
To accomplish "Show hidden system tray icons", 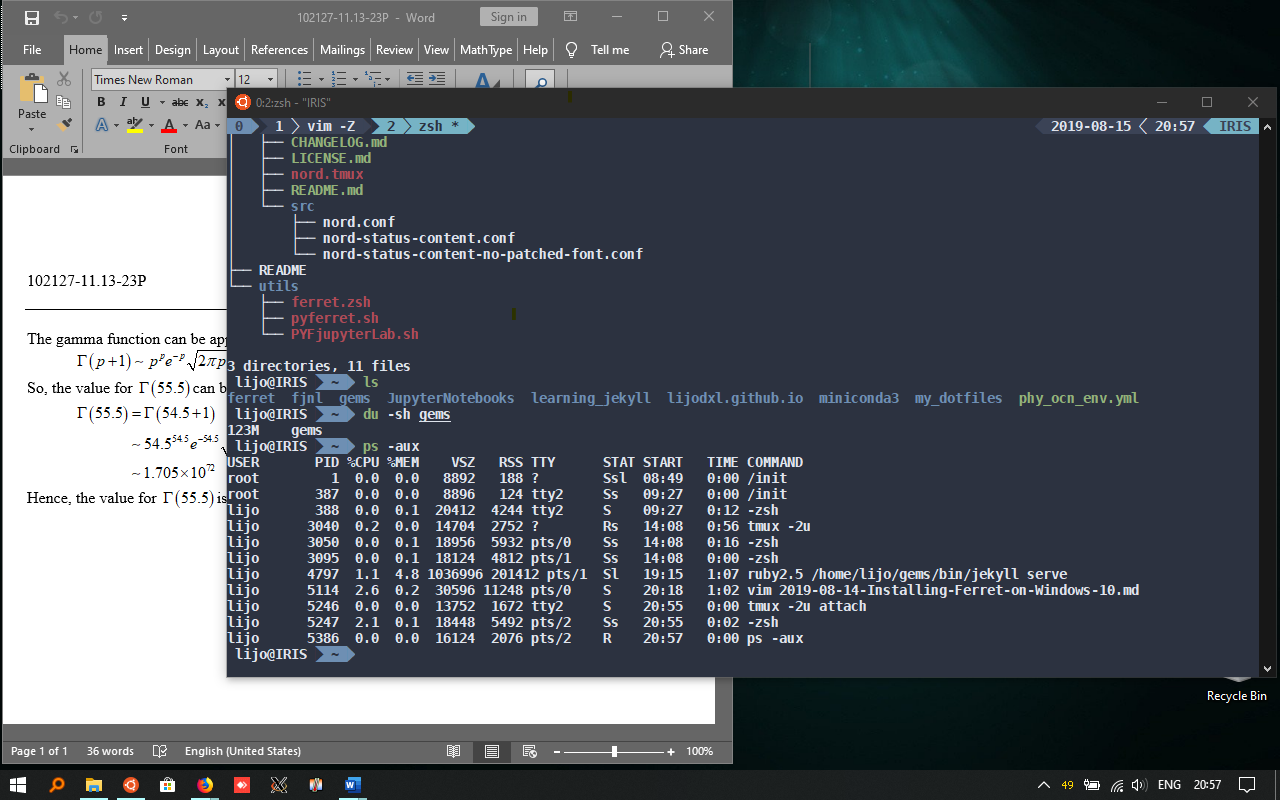I will (1044, 785).
